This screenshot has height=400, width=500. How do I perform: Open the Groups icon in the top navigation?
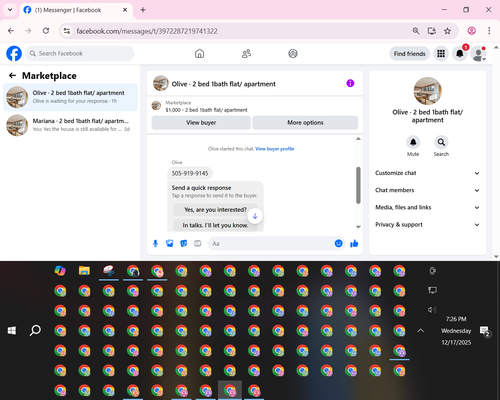click(293, 53)
